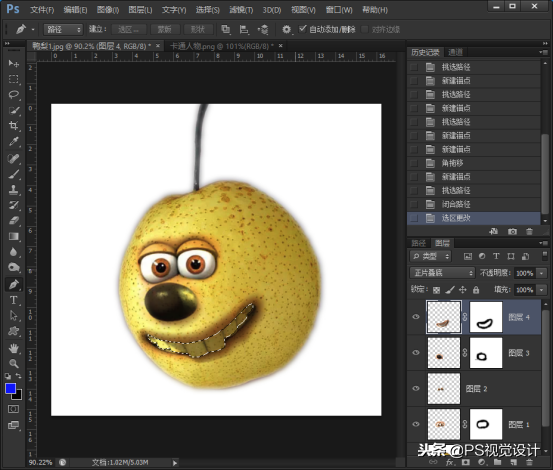Viewport: 553px width, 470px height.
Task: Open Layers panel flyout menu
Action: tap(543, 243)
